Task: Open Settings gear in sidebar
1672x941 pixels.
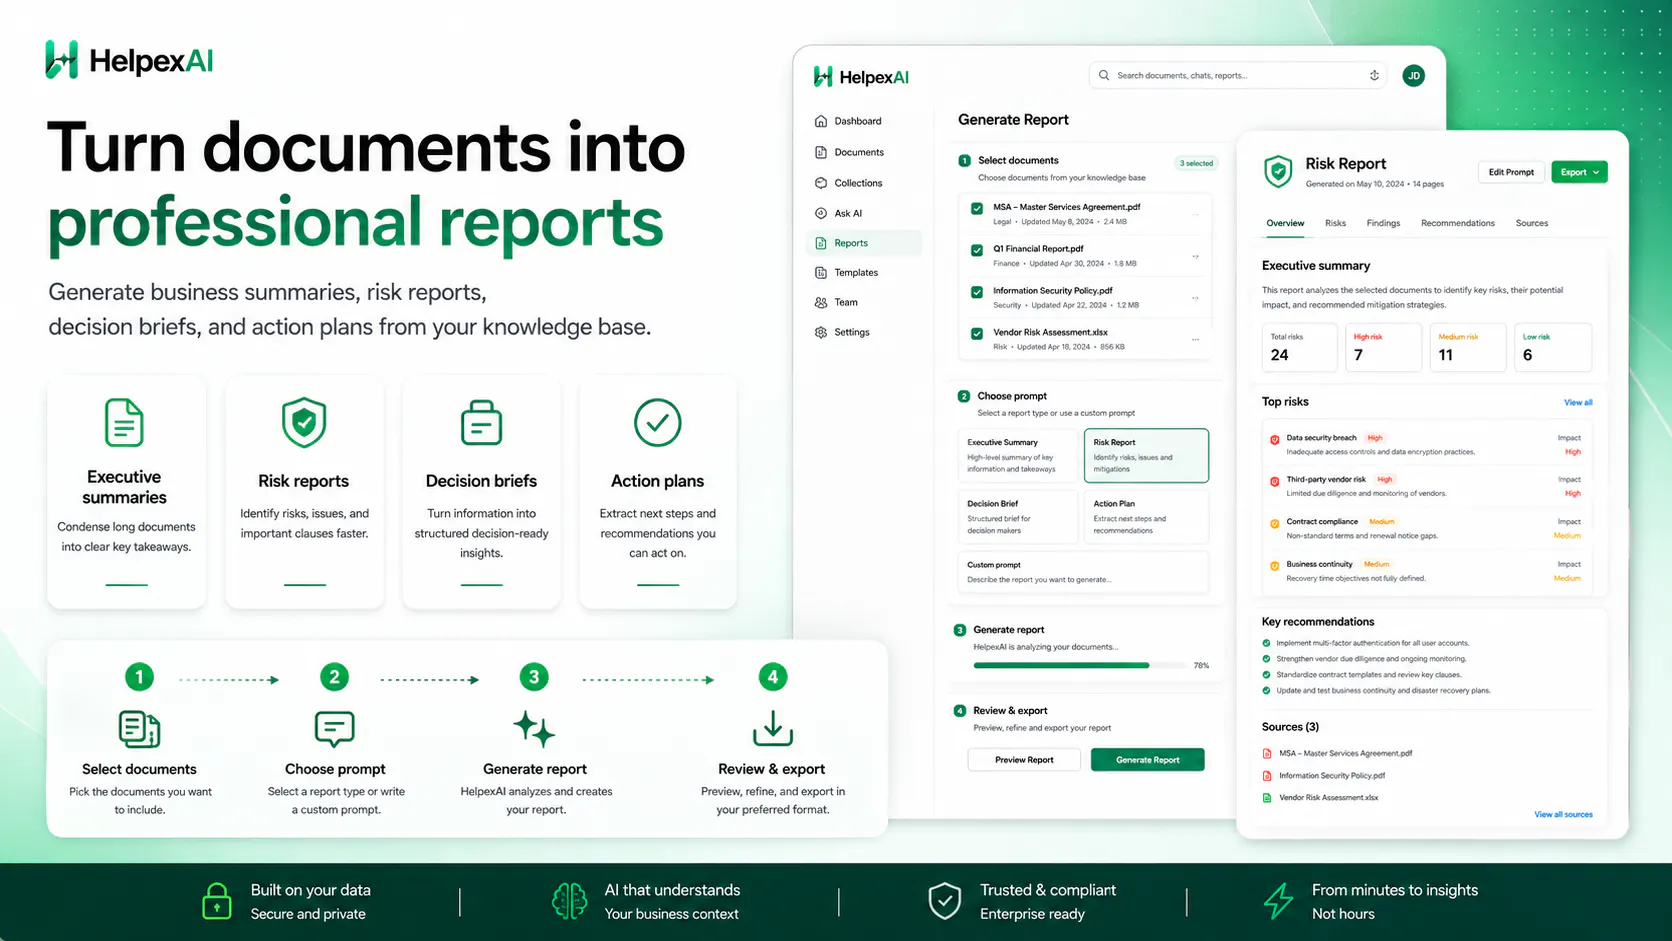Action: tap(821, 332)
